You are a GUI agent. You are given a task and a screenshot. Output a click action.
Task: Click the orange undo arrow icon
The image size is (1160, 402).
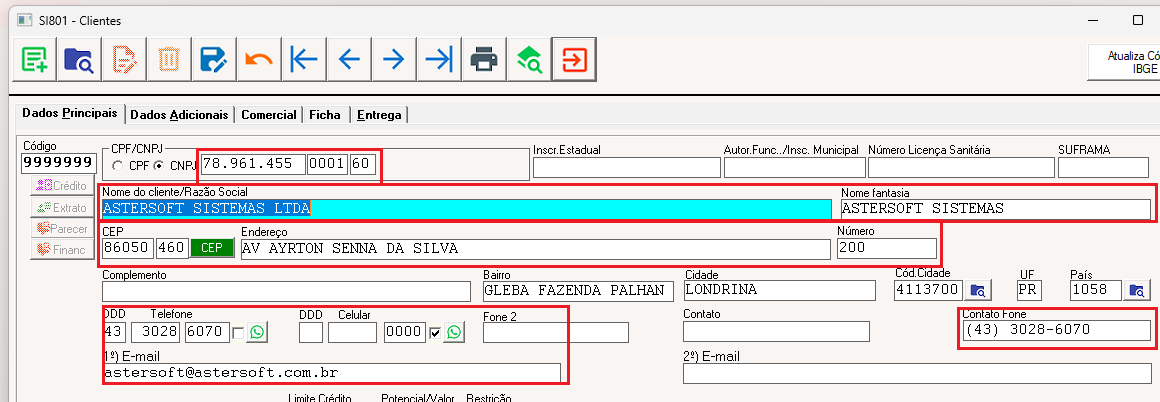[259, 59]
